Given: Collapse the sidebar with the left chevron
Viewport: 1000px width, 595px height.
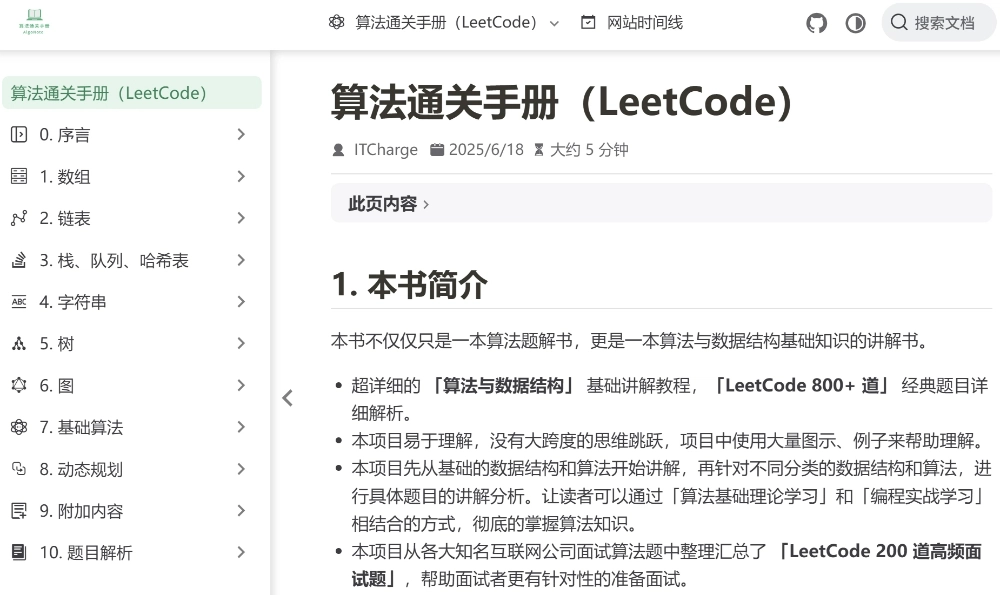Looking at the screenshot, I should (x=287, y=397).
